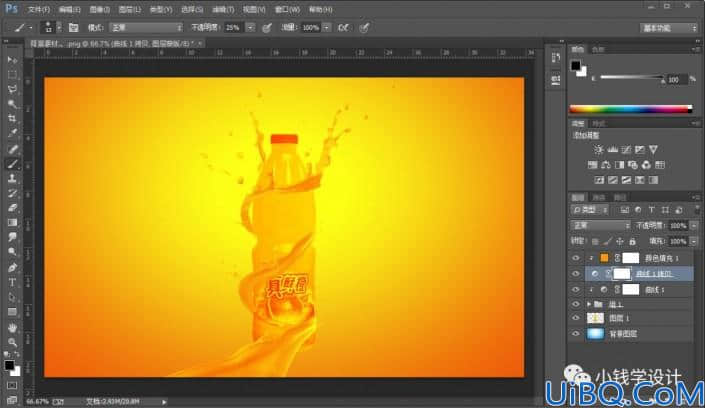Select the Rectangular Marquee tool

click(x=12, y=75)
